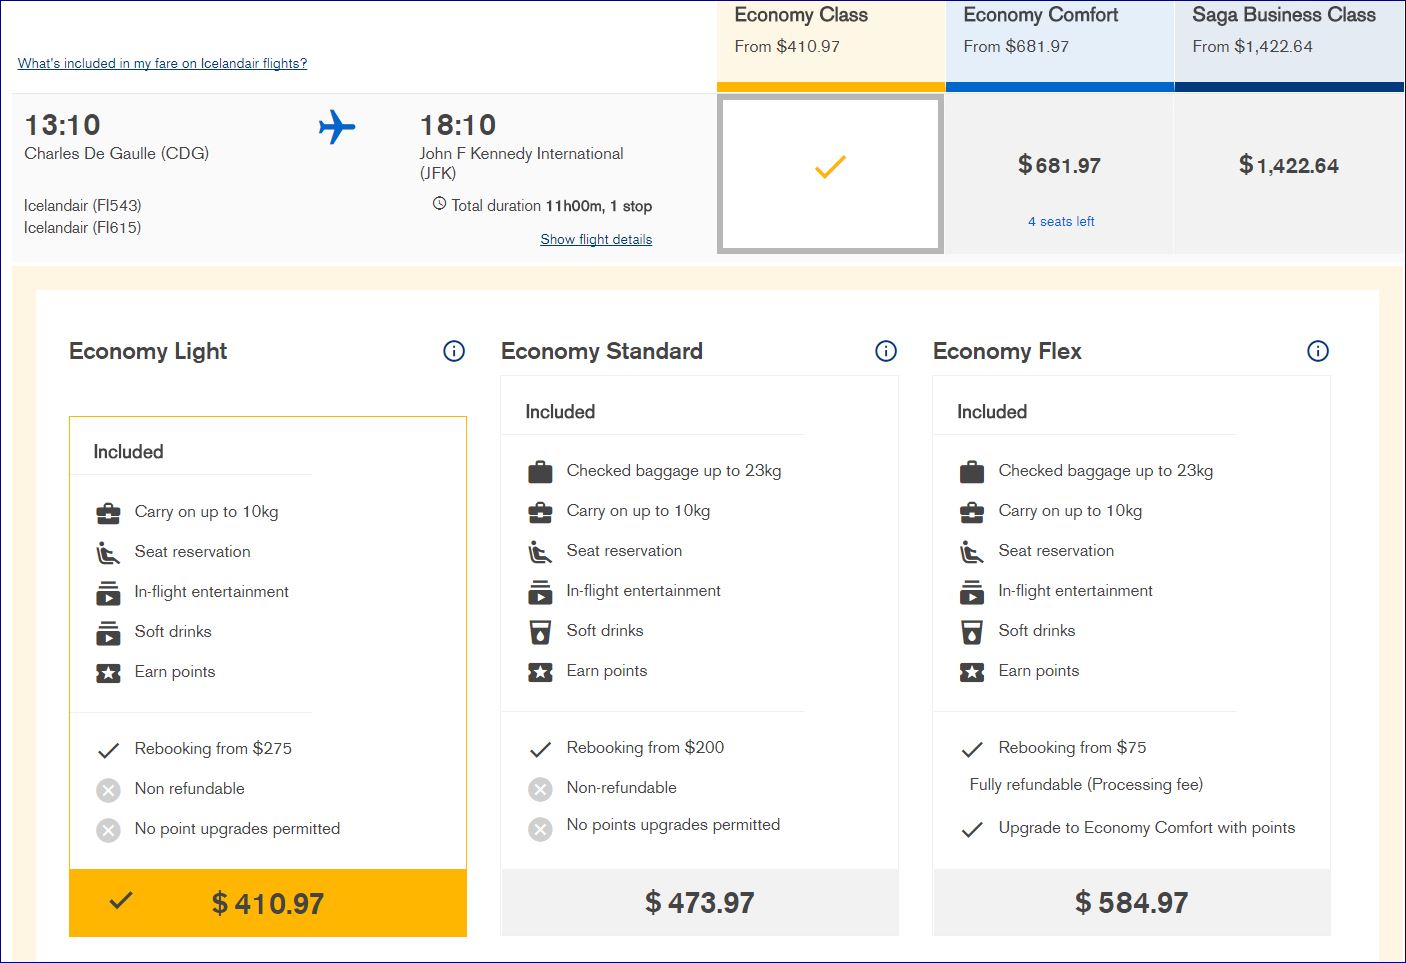Open "What's included in my fare" link
Image resolution: width=1406 pixels, height=963 pixels.
click(162, 64)
